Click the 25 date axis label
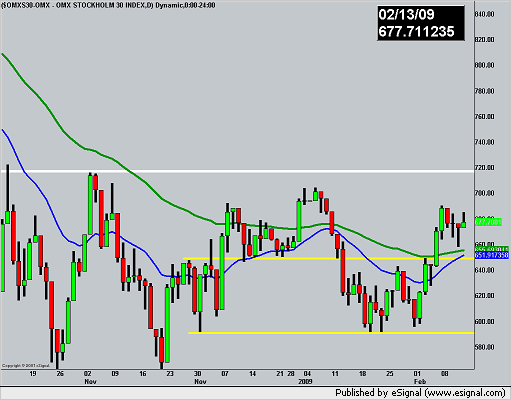The height and width of the screenshot is (400, 511). click(390, 374)
